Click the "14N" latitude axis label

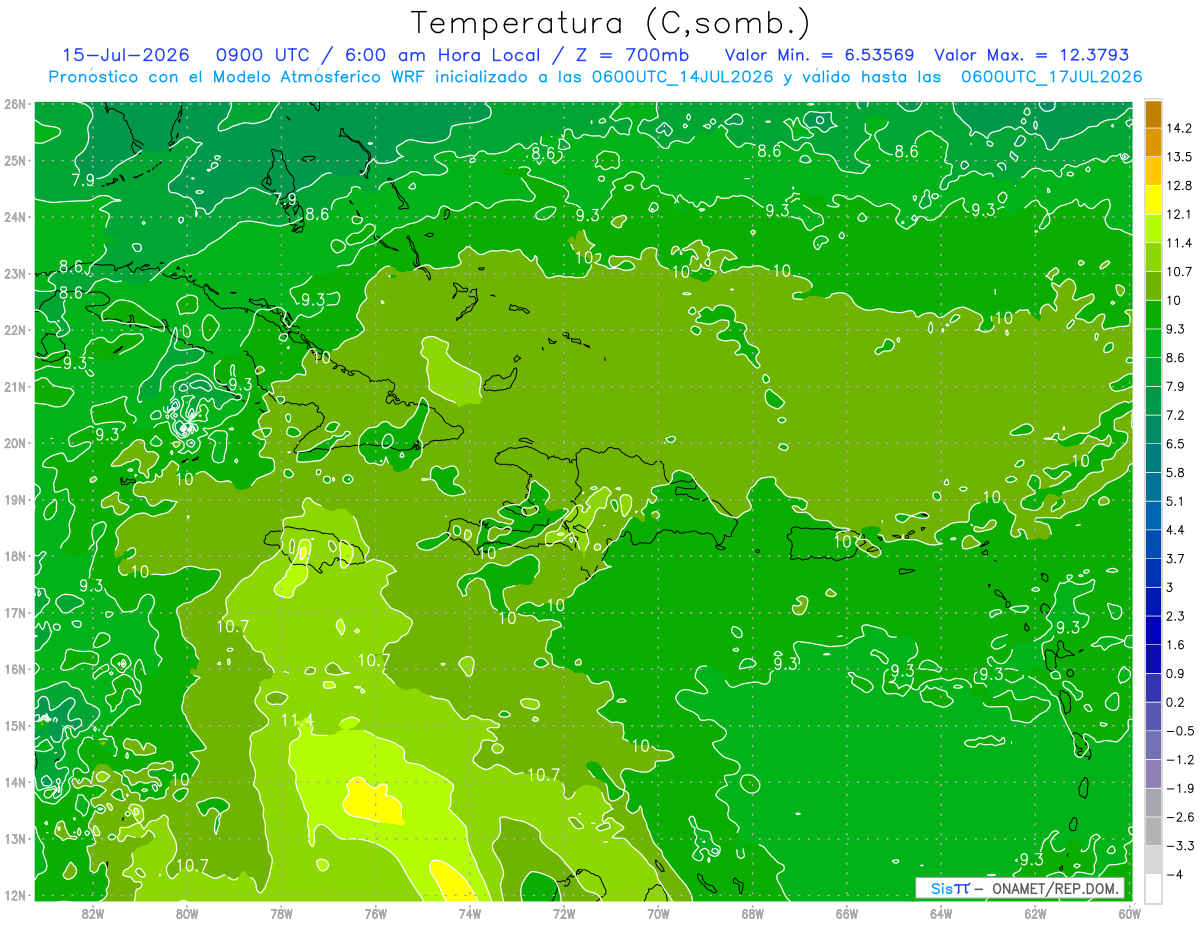15,782
